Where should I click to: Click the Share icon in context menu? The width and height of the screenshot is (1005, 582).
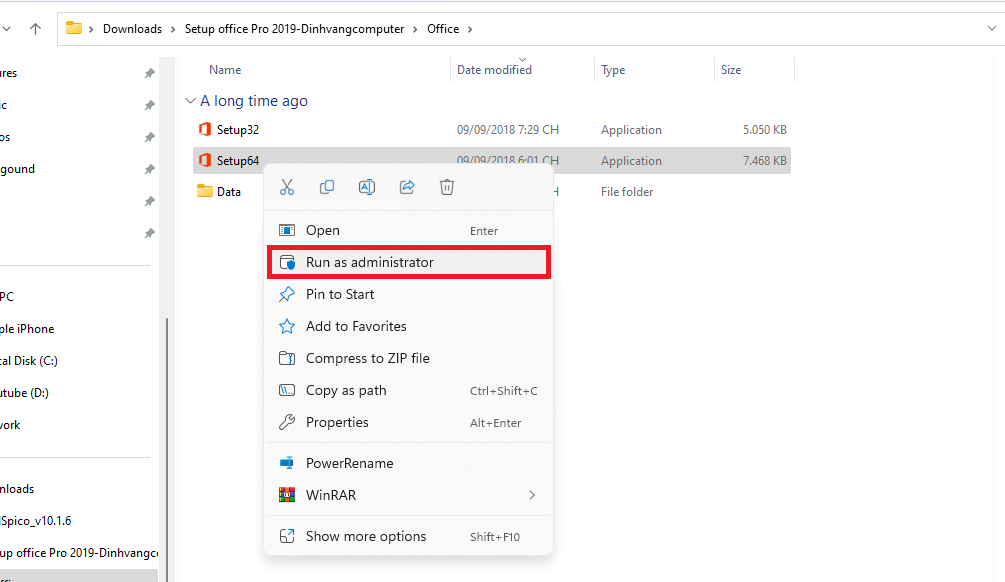click(x=407, y=187)
